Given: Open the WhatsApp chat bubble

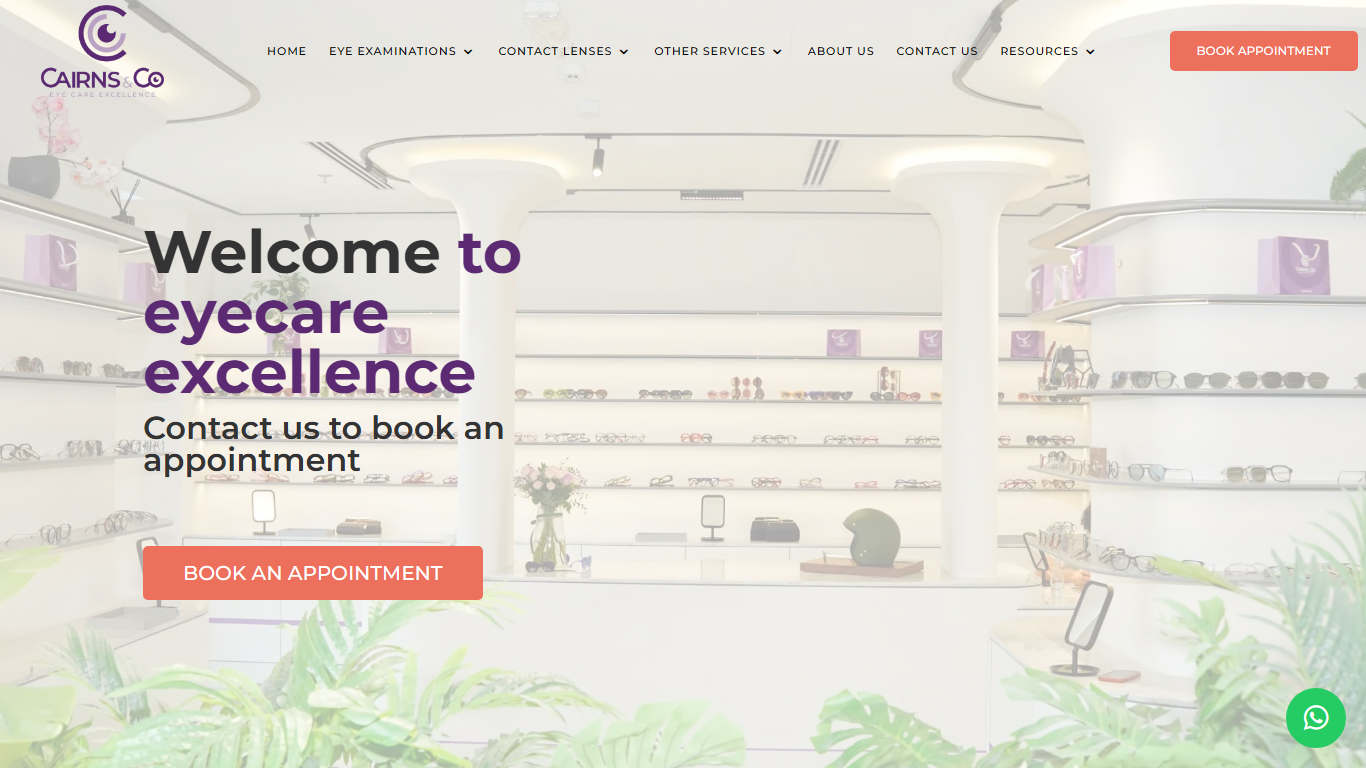Looking at the screenshot, I should (1316, 718).
